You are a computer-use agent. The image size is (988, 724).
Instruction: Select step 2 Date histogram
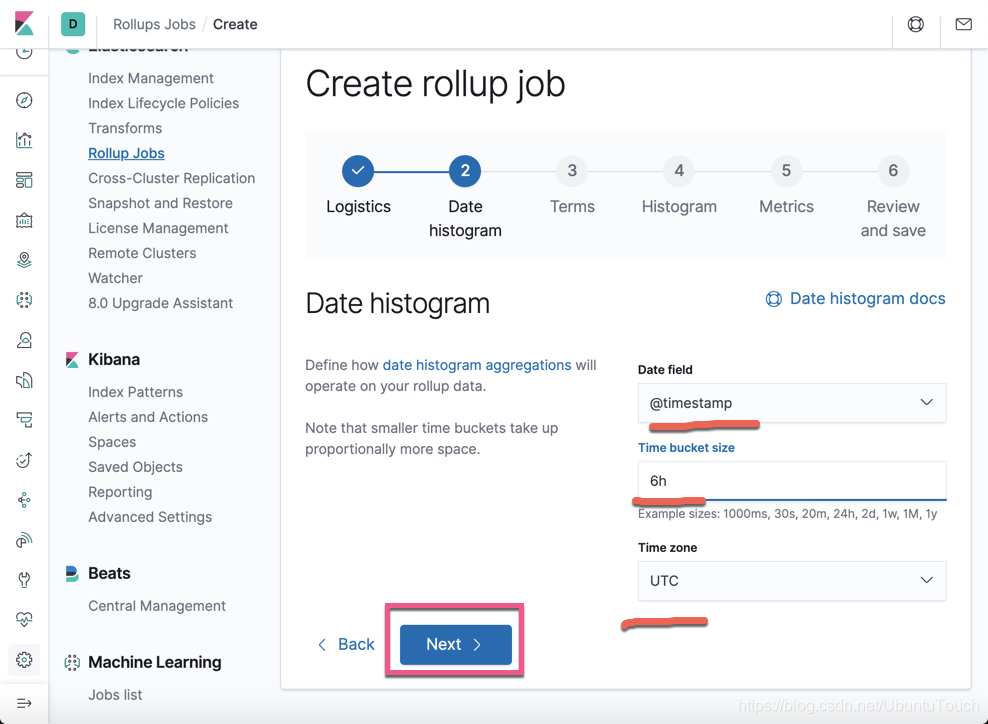pyautogui.click(x=465, y=171)
